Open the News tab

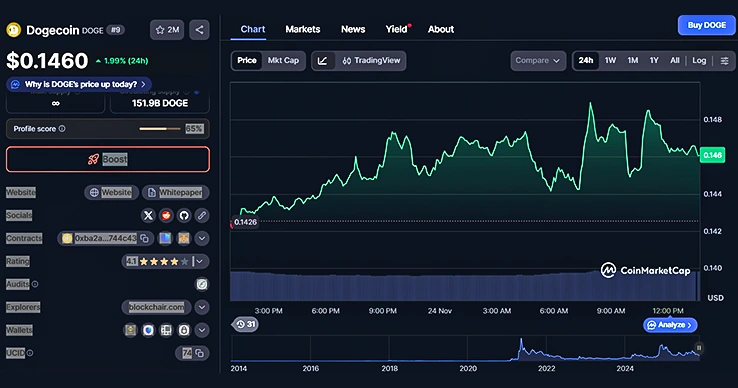click(353, 29)
